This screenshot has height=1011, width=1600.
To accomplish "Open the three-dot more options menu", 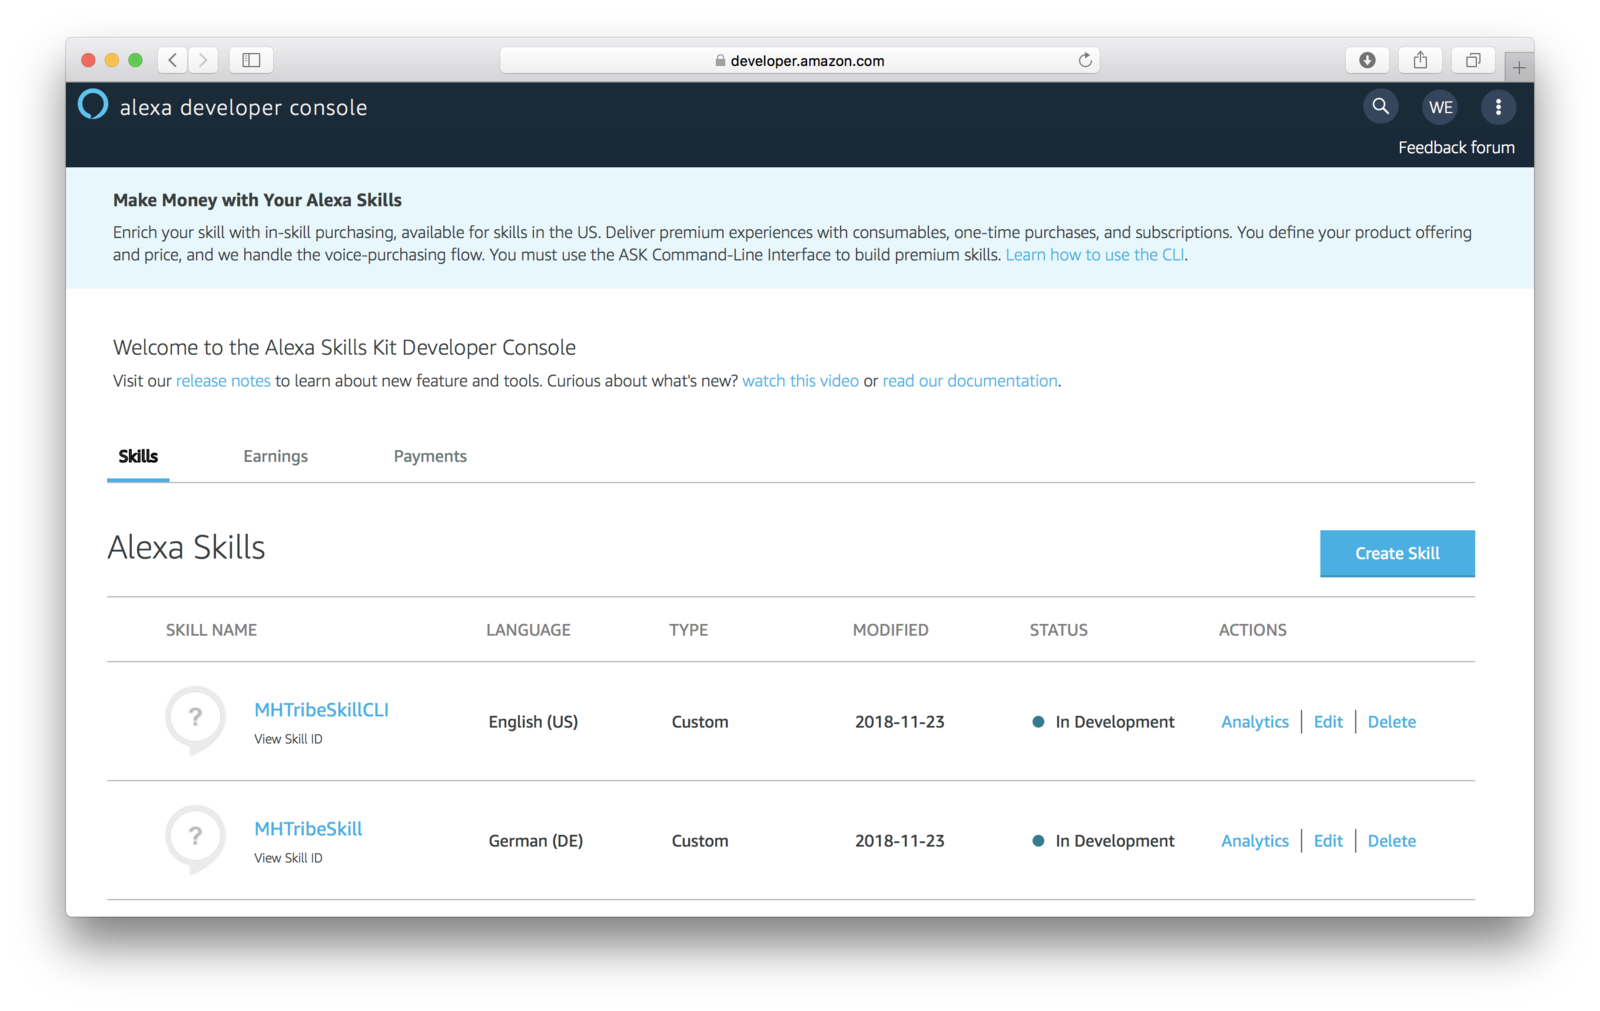I will [1498, 107].
